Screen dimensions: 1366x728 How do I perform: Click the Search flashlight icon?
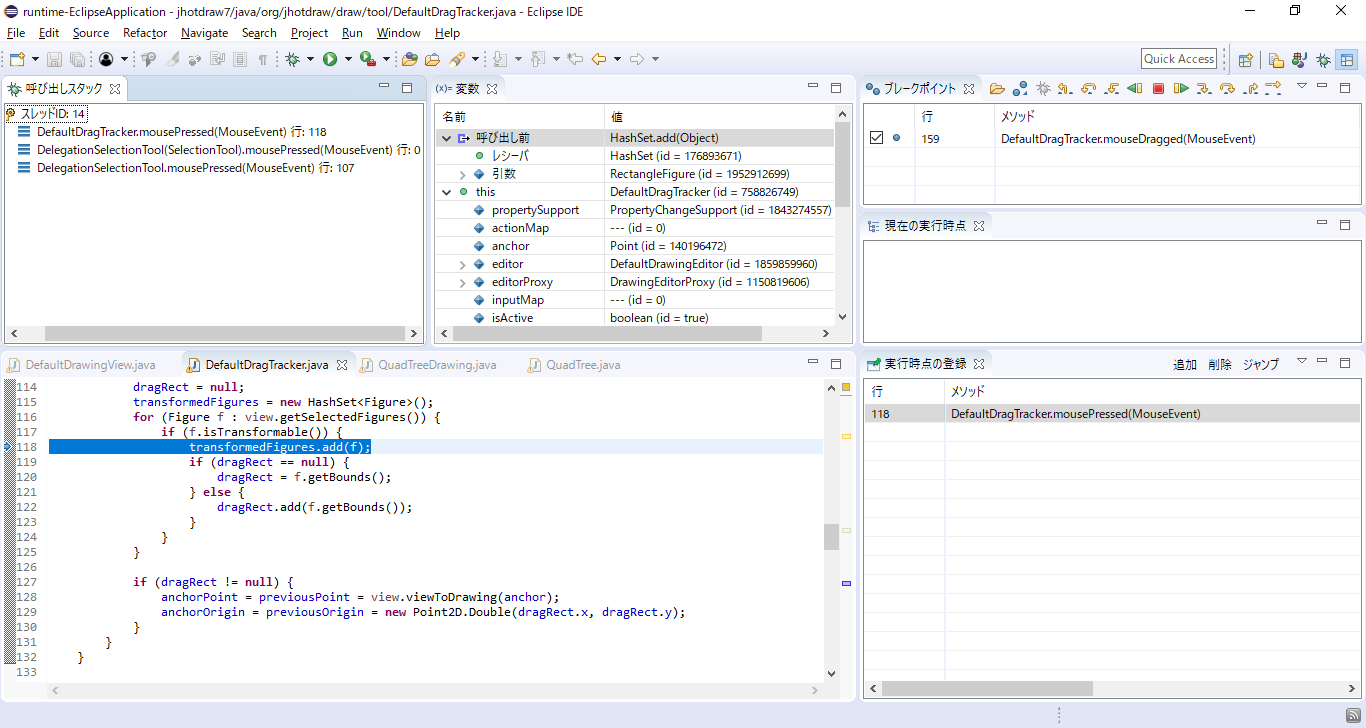pyautogui.click(x=456, y=59)
